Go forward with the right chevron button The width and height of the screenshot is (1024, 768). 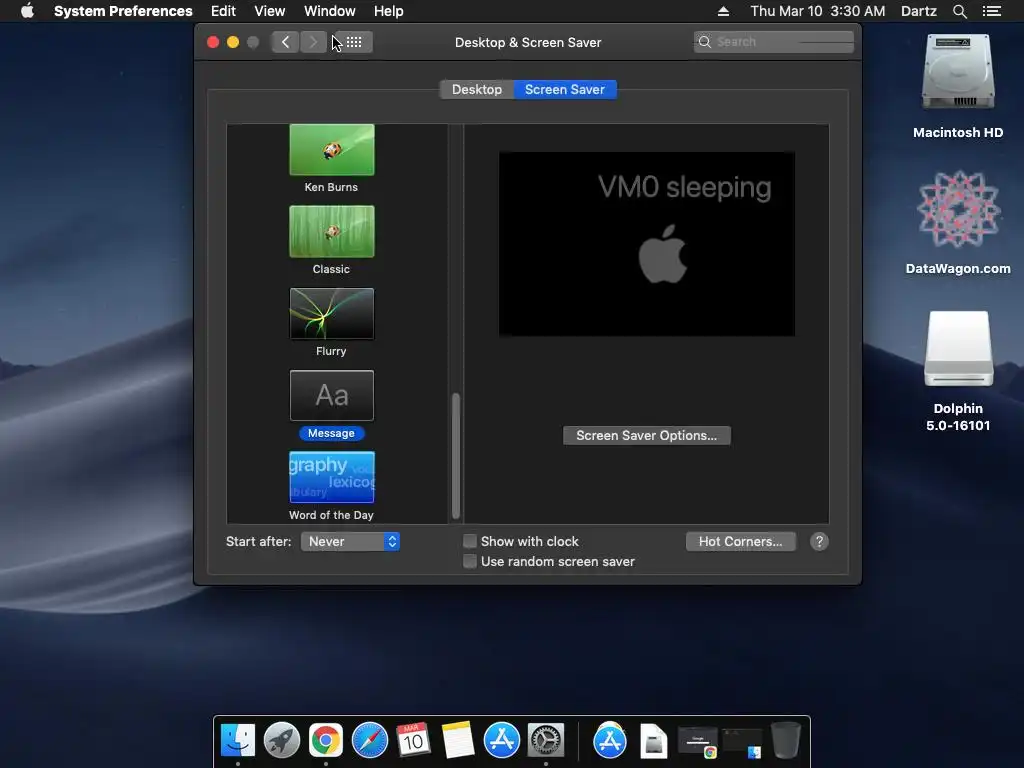[313, 42]
